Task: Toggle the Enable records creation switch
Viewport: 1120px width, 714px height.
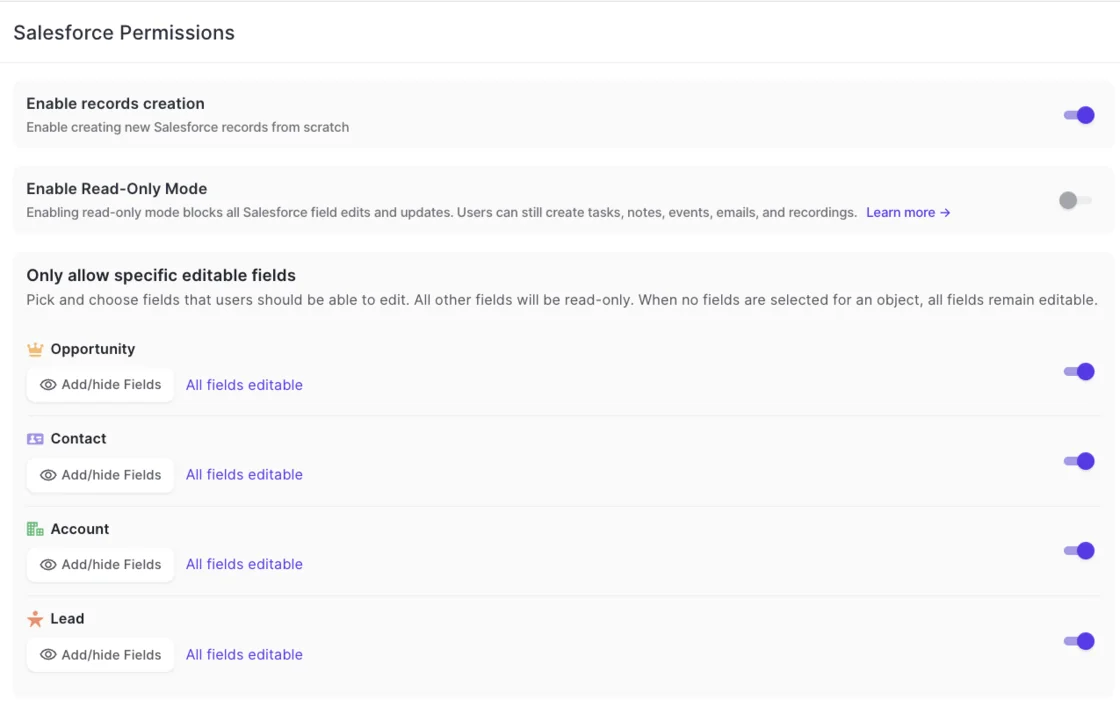Action: 1079,115
